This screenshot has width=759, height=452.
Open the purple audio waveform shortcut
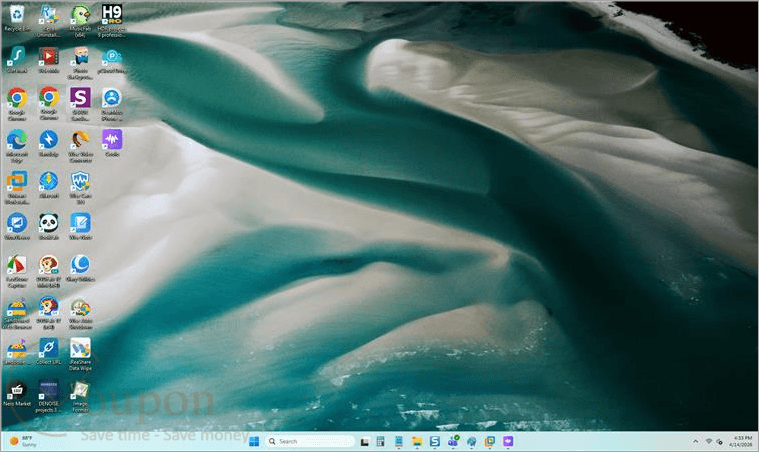112,143
